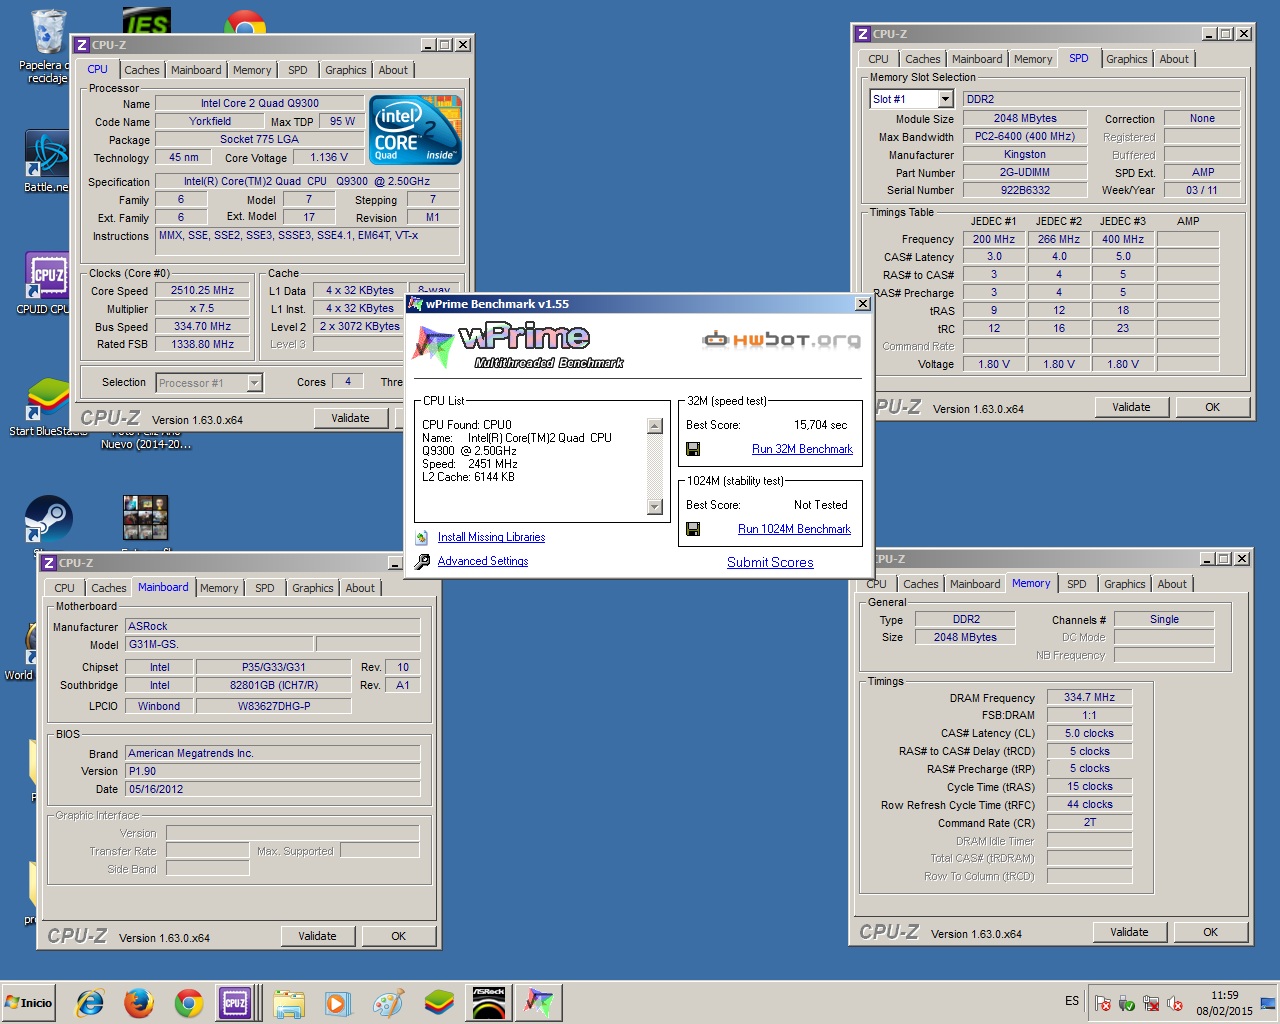Click the Submit Scores link
1280x1024 pixels.
coord(770,562)
